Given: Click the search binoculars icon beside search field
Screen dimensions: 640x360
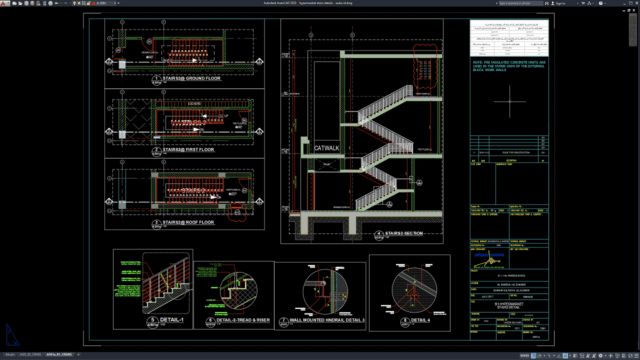Looking at the screenshot, I should (x=547, y=3).
